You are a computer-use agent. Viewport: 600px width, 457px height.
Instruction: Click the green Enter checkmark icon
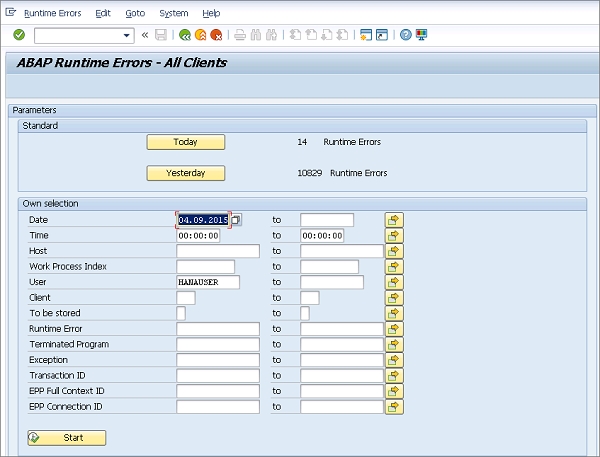pyautogui.click(x=19, y=35)
